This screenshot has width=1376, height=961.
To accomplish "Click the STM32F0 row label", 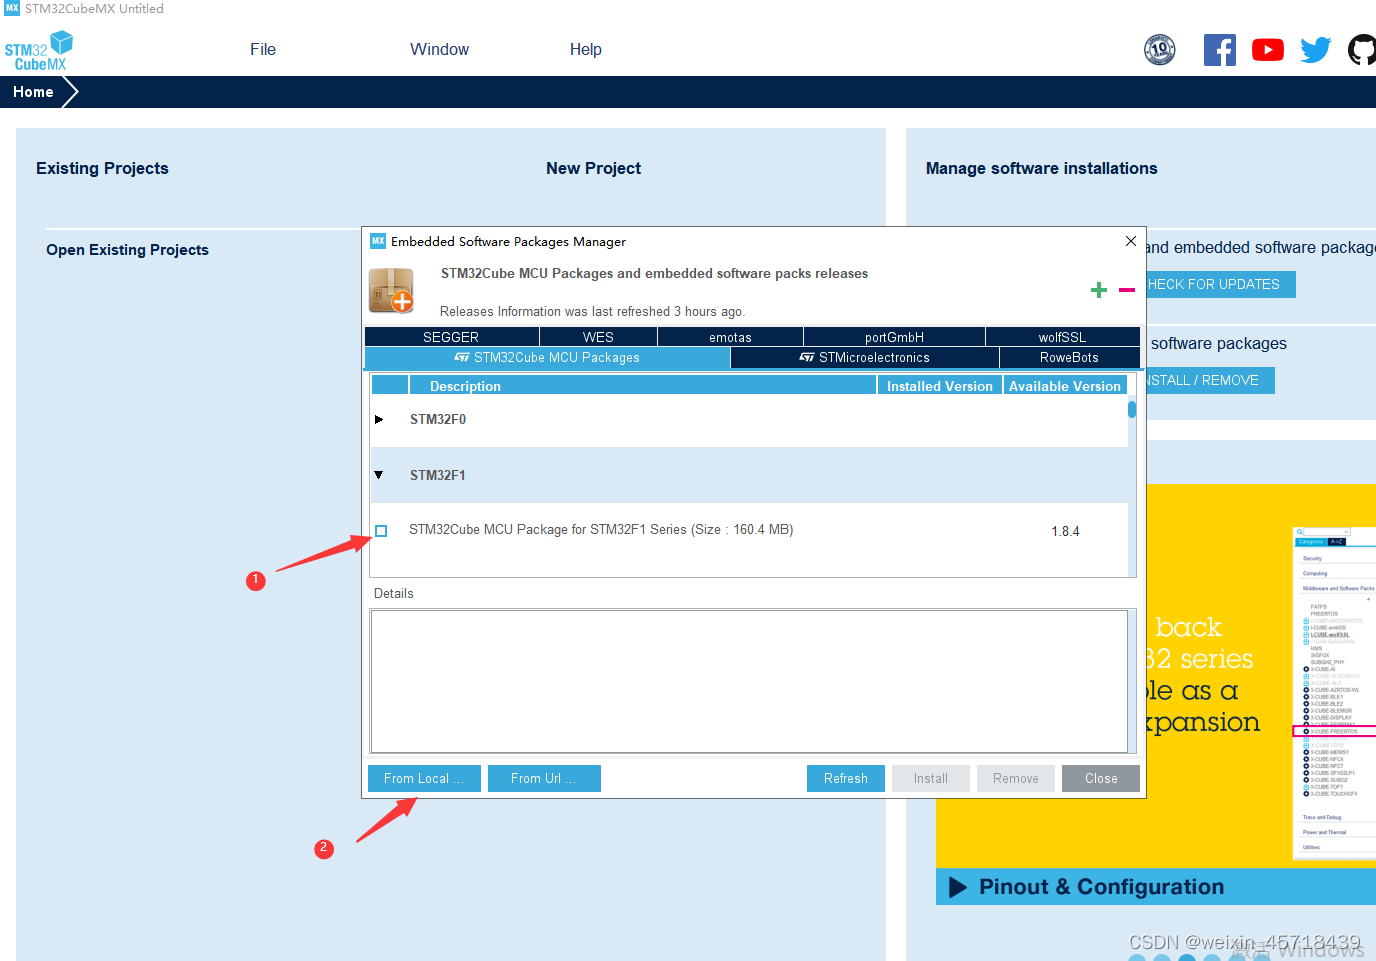I will click(438, 419).
